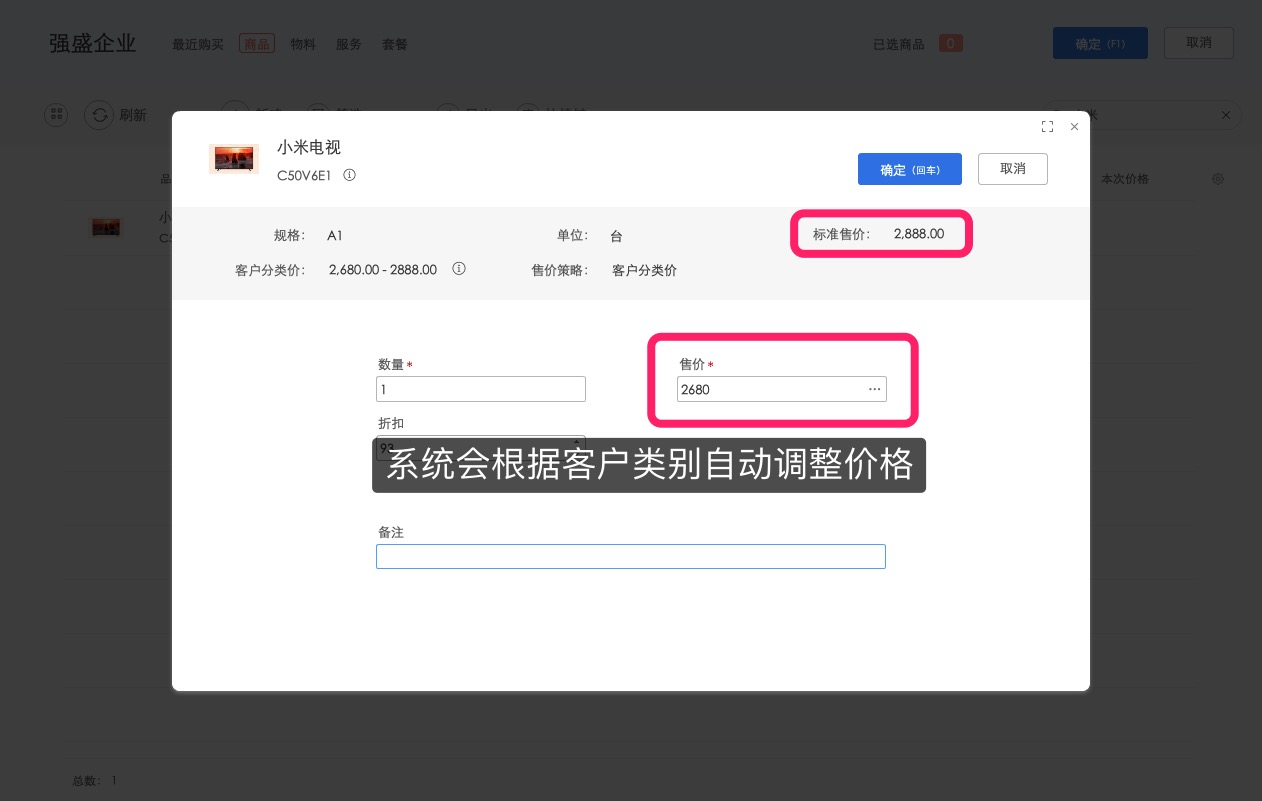This screenshot has width=1262, height=801.
Task: Open the 已选商品 selected items badge
Action: pos(950,43)
